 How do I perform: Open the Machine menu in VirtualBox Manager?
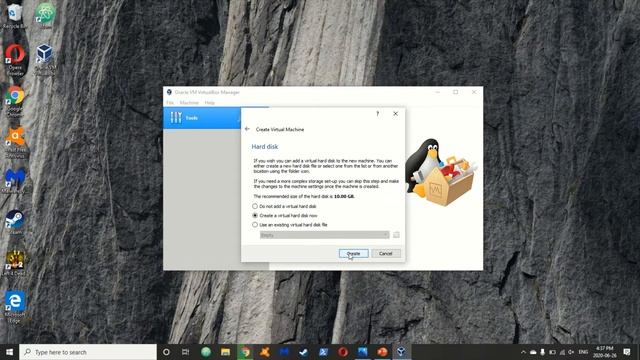click(x=189, y=103)
